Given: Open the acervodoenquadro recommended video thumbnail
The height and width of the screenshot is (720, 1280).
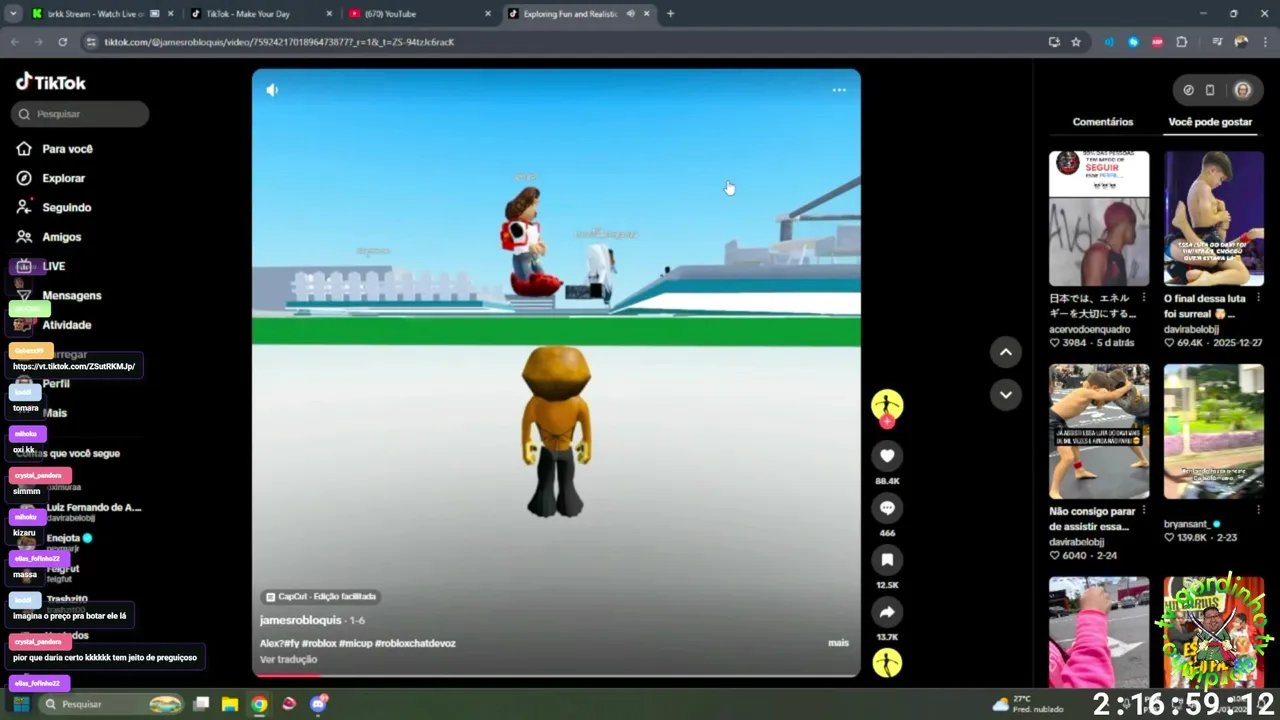Looking at the screenshot, I should [x=1099, y=219].
